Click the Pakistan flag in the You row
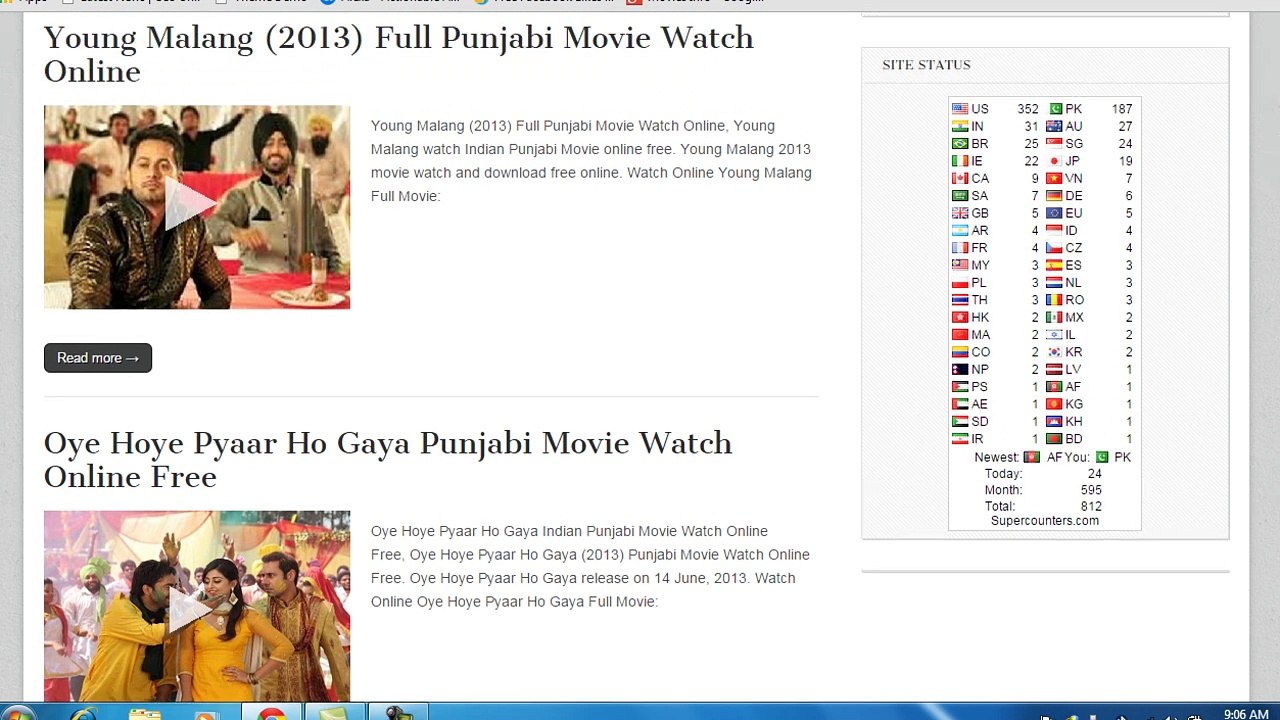 (x=1102, y=457)
